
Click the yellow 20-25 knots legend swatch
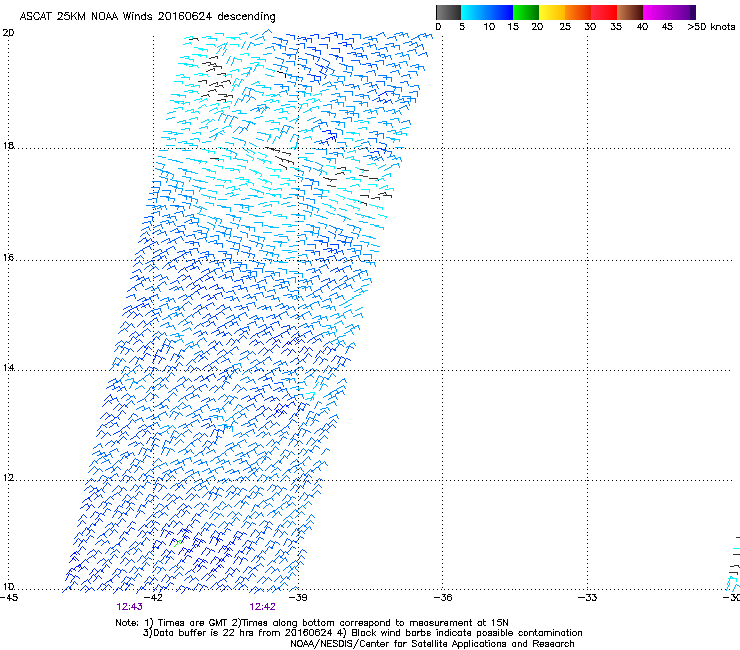point(552,12)
